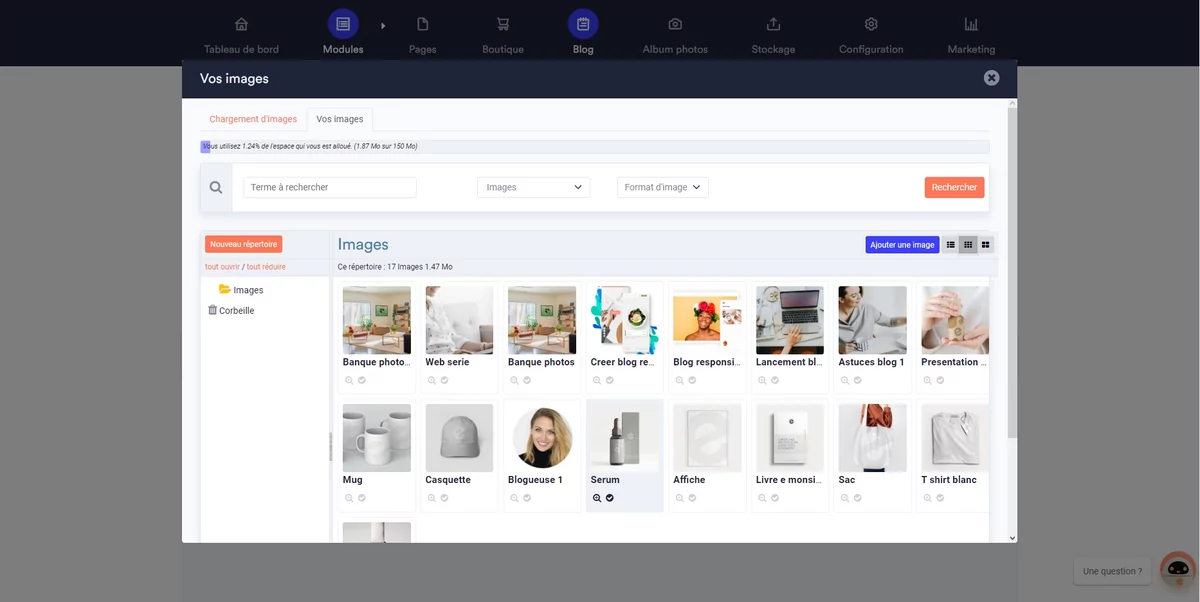The height and width of the screenshot is (602, 1200).
Task: Click the magnifier under Blogueuse 1
Action: tap(514, 498)
